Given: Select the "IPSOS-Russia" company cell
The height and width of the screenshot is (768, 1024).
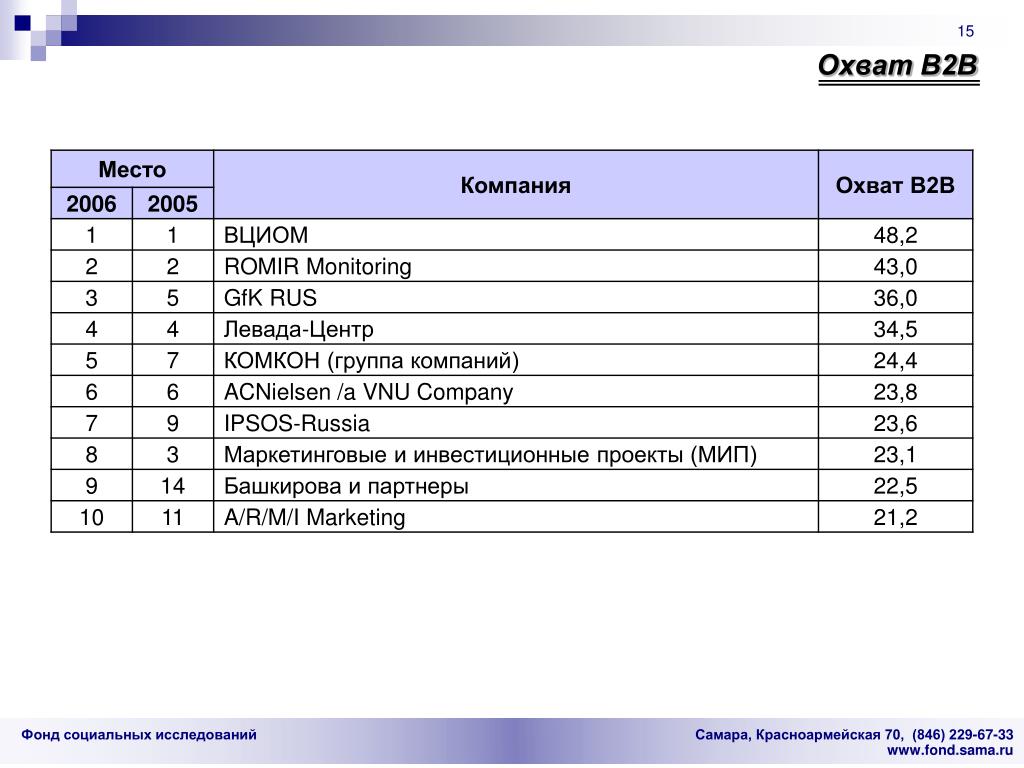Looking at the screenshot, I should point(515,423).
